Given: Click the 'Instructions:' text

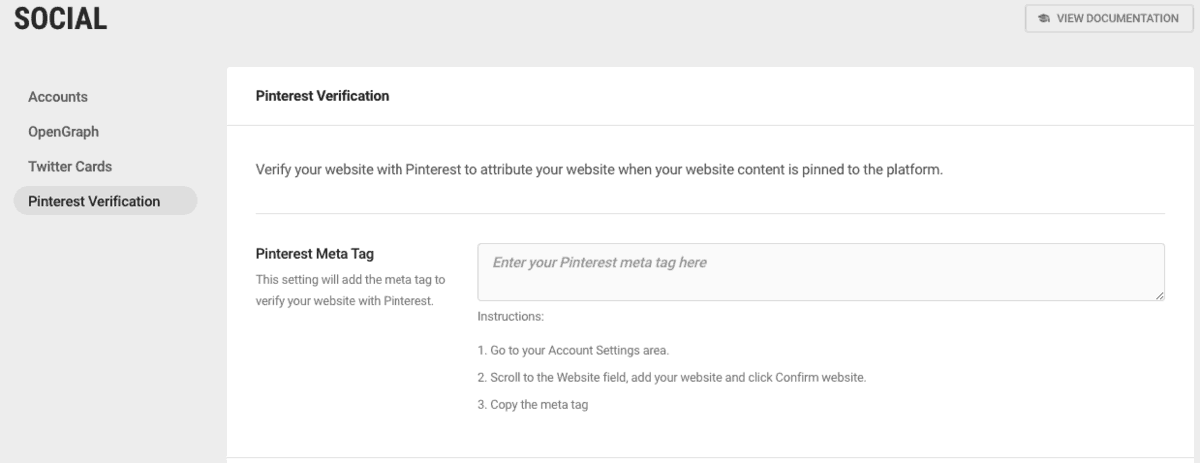Looking at the screenshot, I should [x=510, y=318].
